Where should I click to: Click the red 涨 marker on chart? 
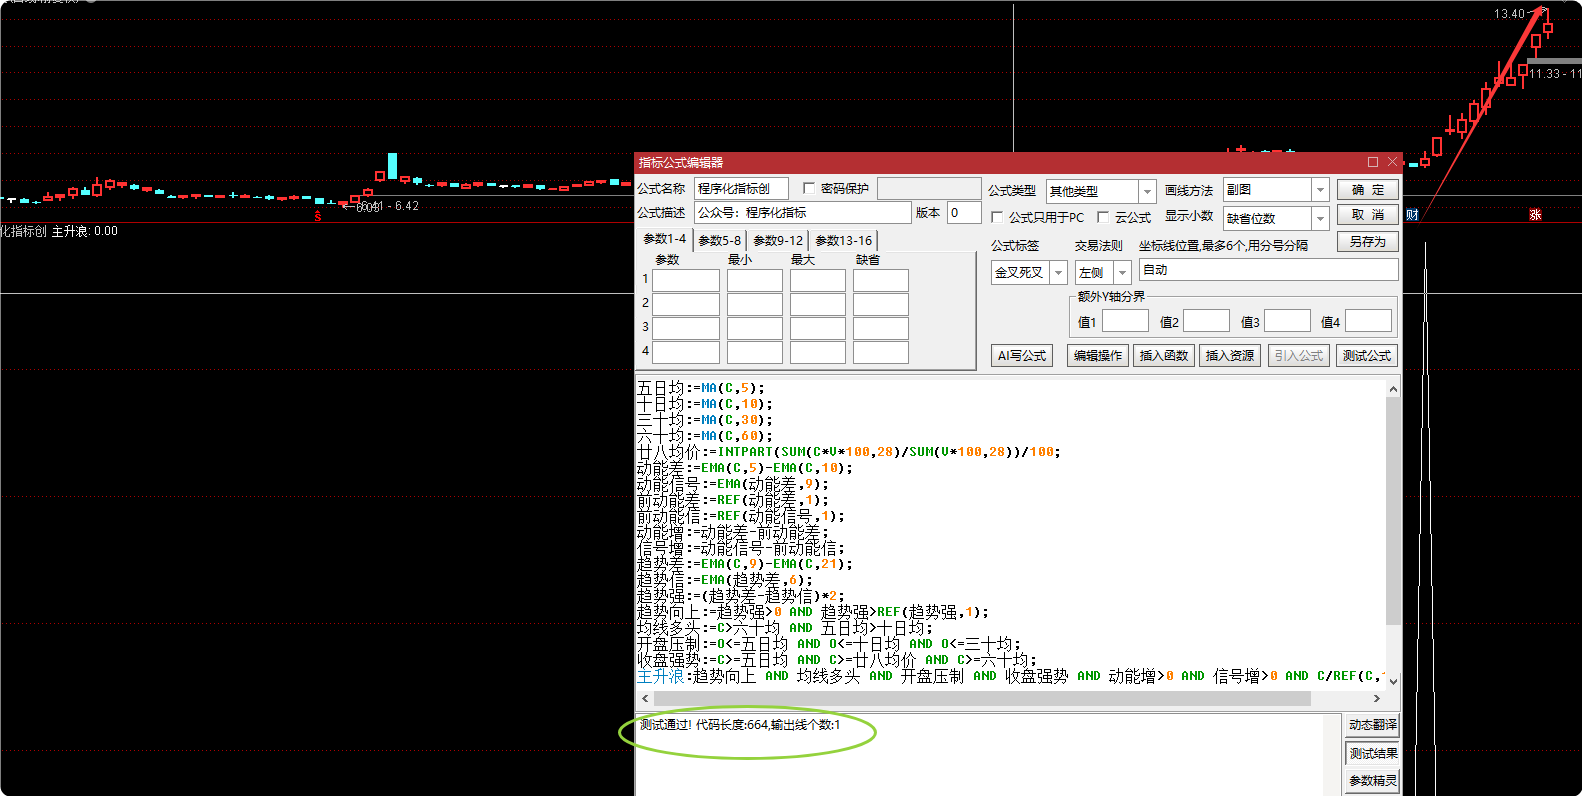1535,215
